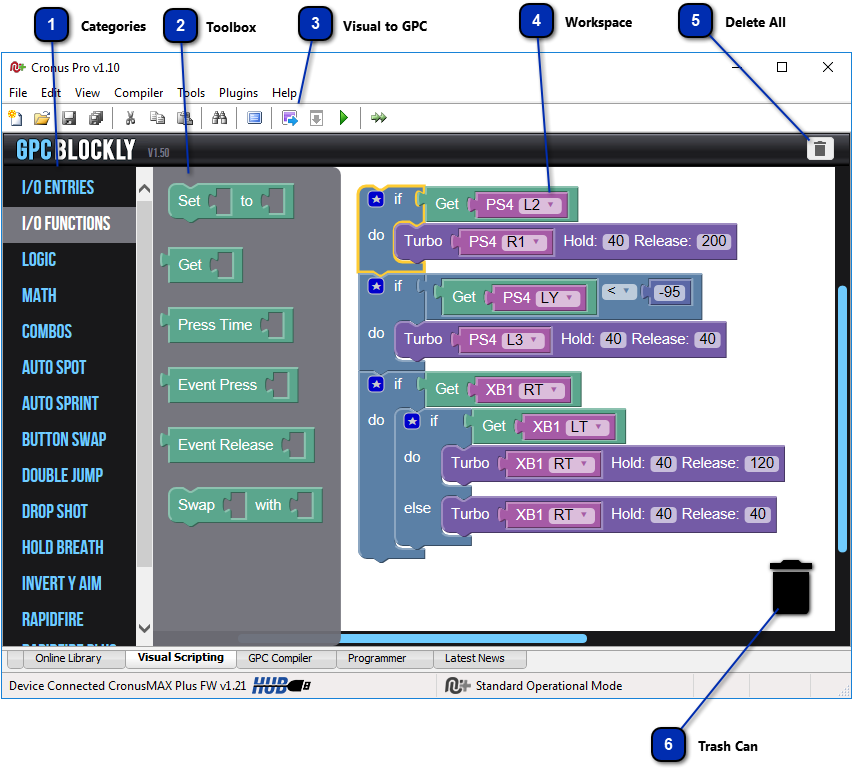Image resolution: width=852 pixels, height=768 pixels.
Task: Click the category list scroll-down arrow
Action: pyautogui.click(x=145, y=628)
